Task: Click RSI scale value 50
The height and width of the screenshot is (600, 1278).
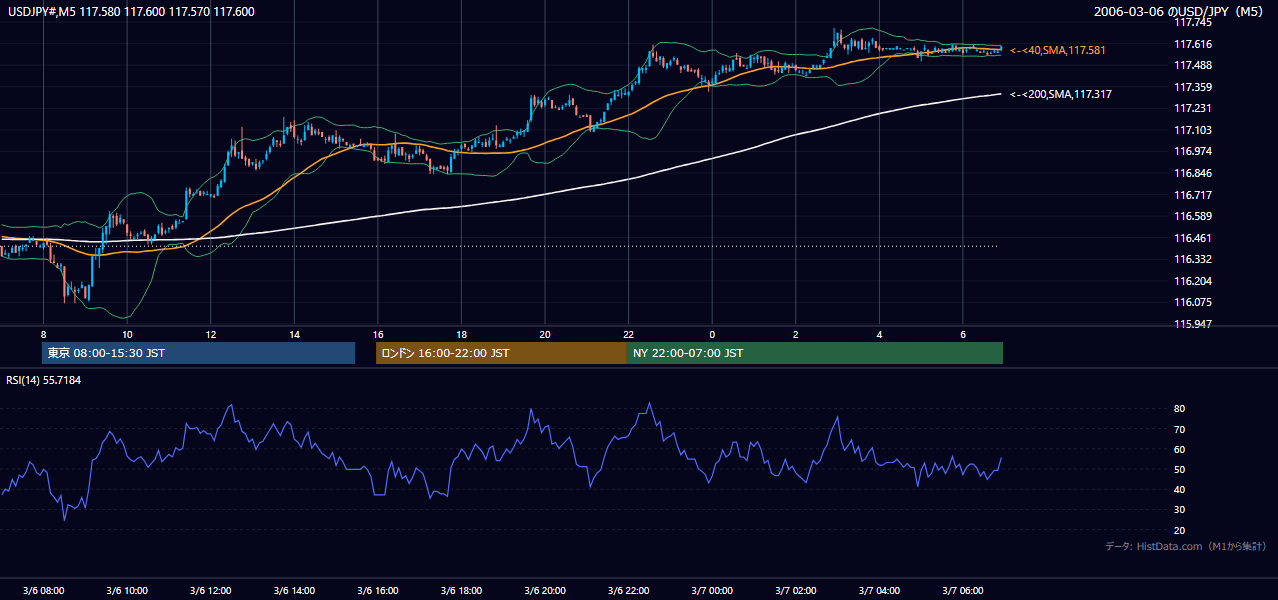Action: (1180, 469)
